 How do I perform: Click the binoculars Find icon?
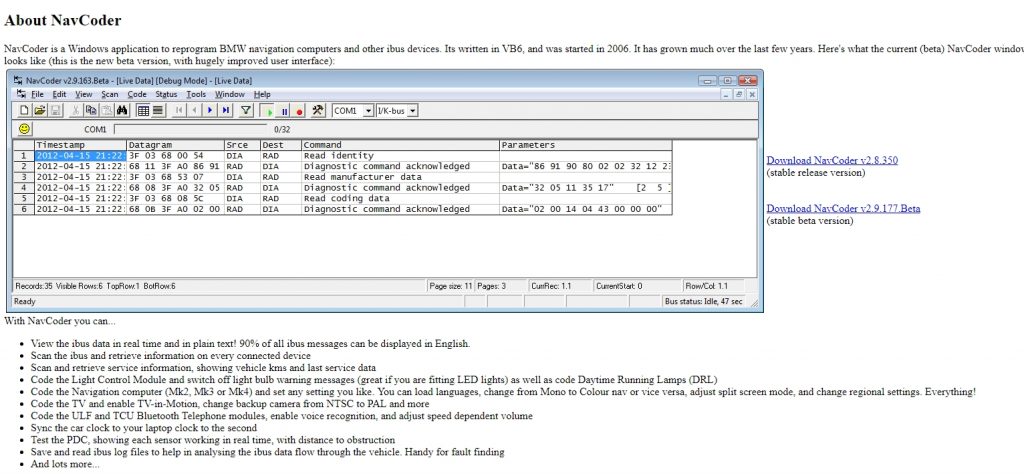[122, 111]
